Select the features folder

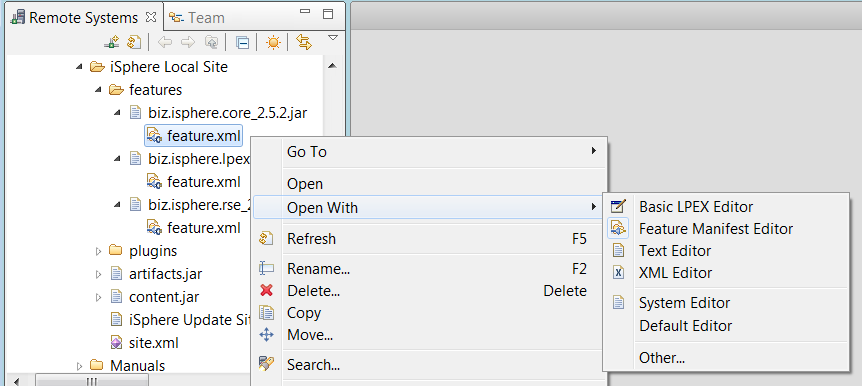pyautogui.click(x=156, y=90)
